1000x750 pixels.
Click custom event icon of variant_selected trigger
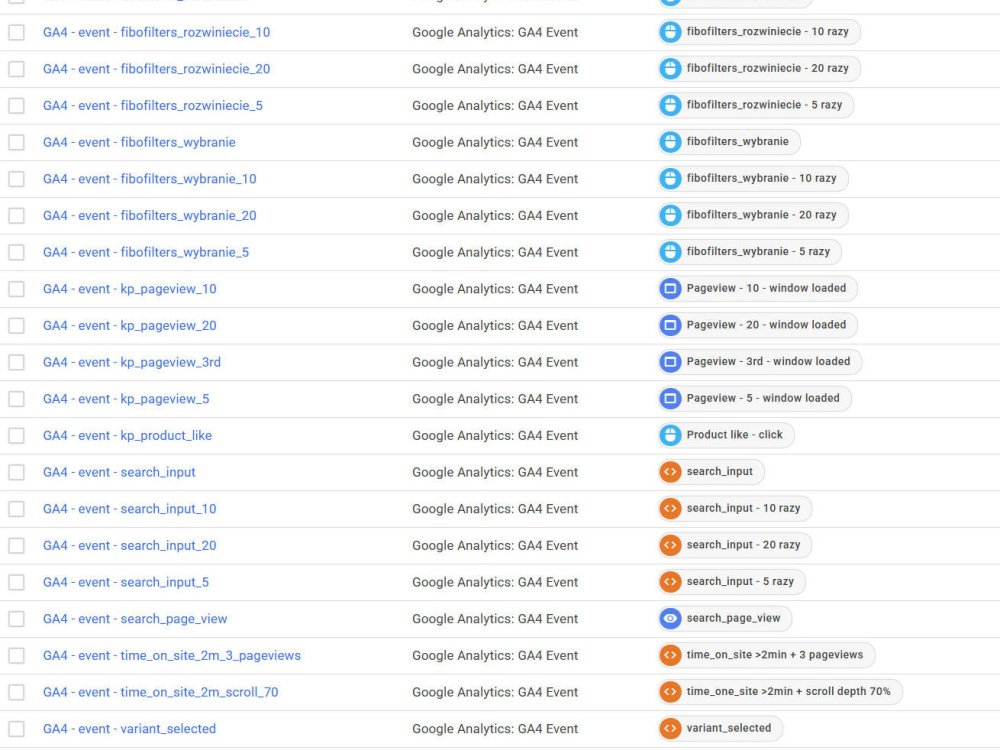point(670,729)
